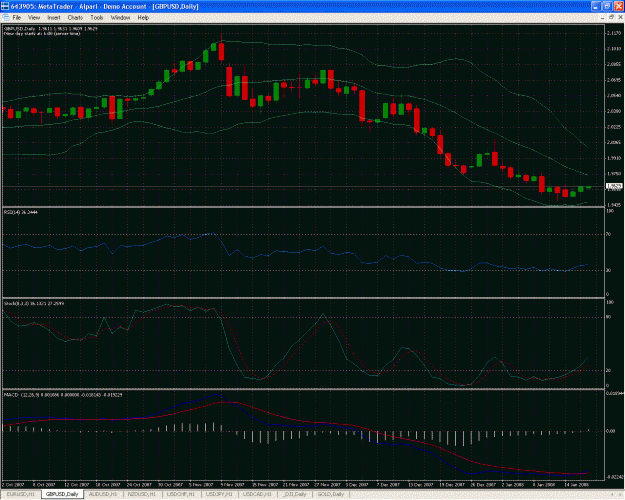
Task: Click the GBPUSD,Daily price label on chart
Action: [50, 29]
